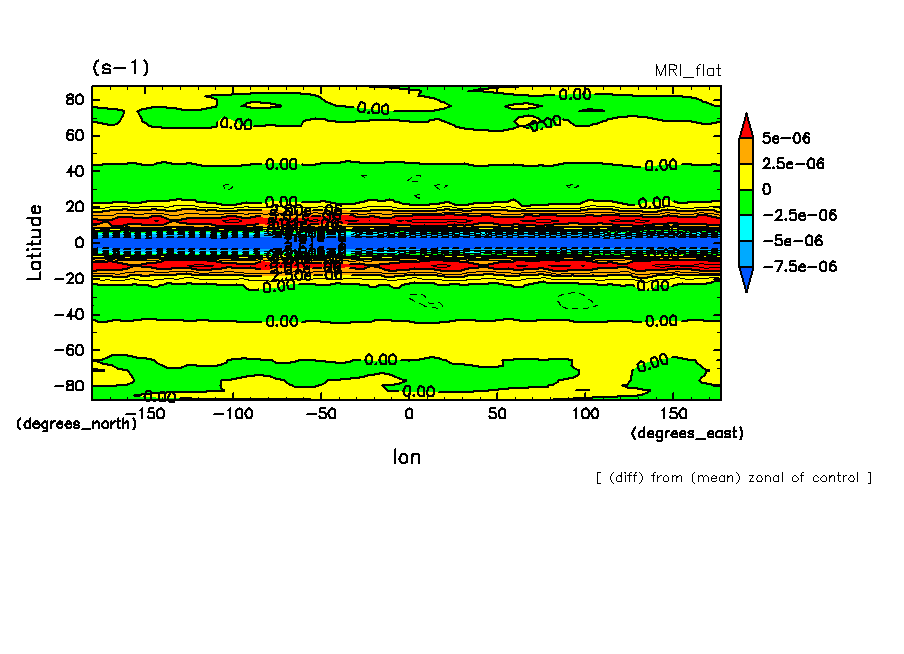Click the latitude tick label 40

[x=74, y=171]
